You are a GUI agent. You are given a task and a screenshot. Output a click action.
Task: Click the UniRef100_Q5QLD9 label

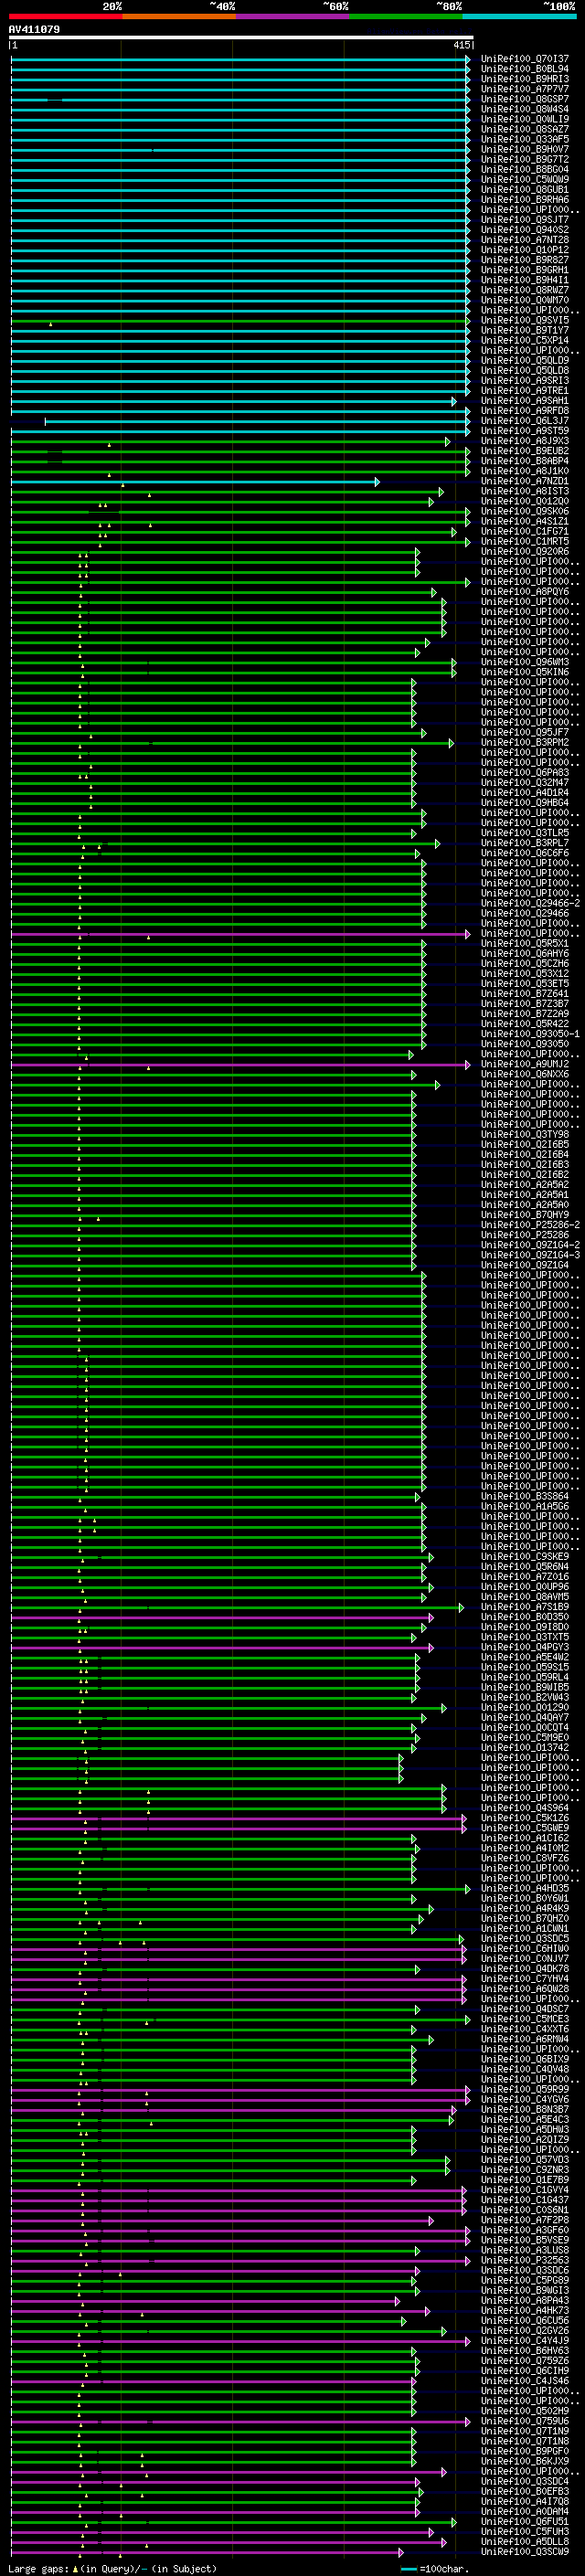[525, 360]
